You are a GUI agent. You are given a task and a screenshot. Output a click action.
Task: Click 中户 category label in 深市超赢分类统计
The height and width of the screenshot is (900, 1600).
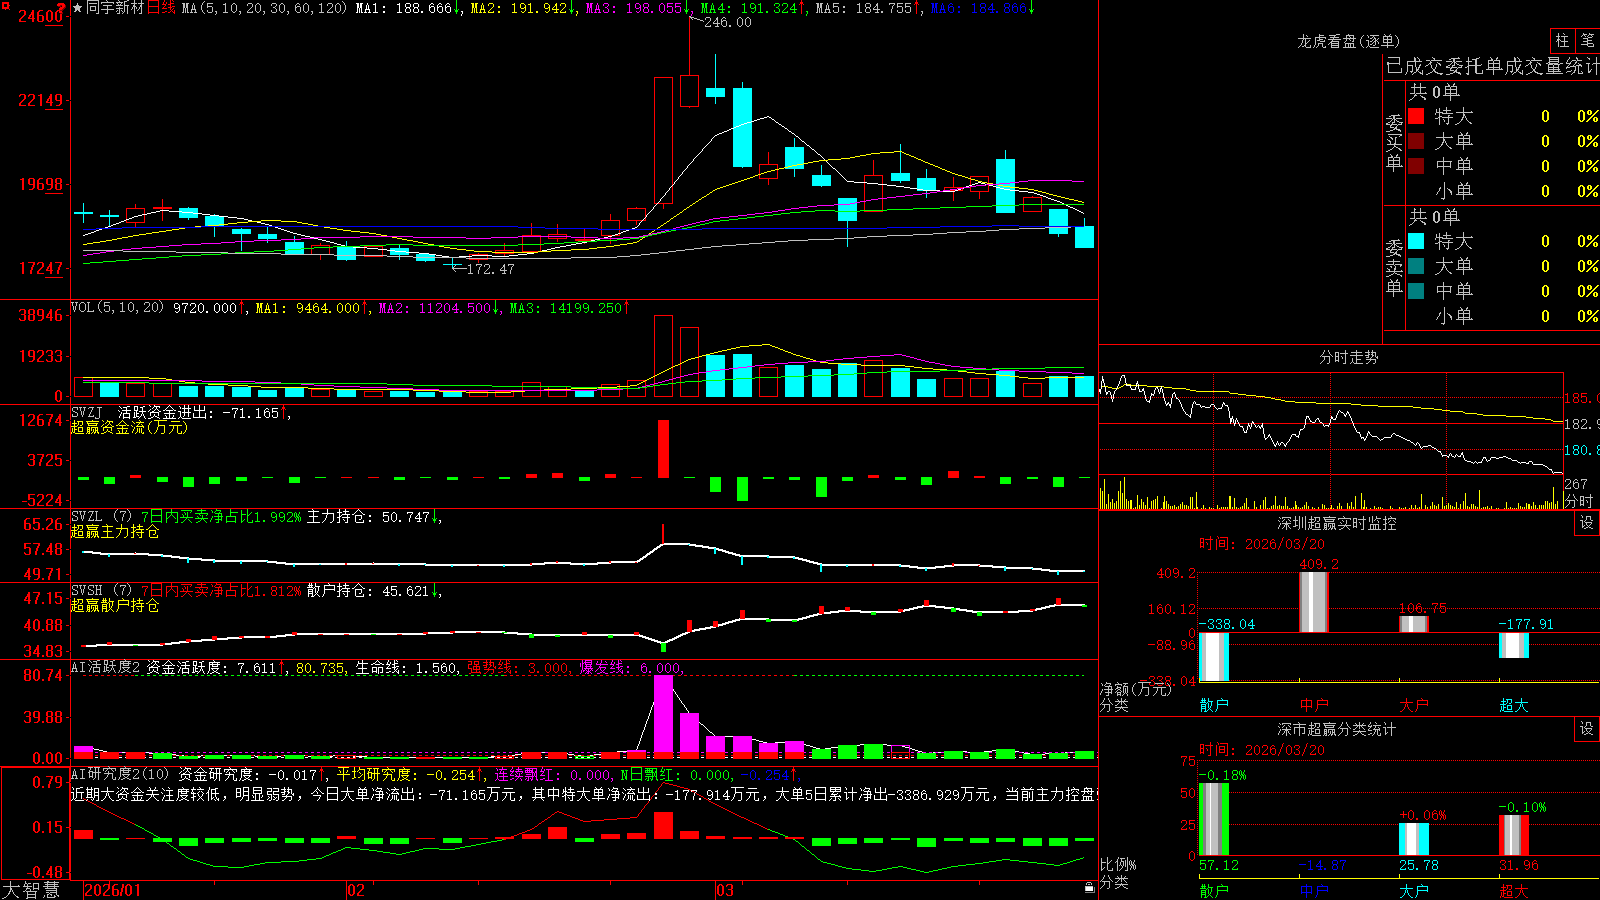point(1314,890)
